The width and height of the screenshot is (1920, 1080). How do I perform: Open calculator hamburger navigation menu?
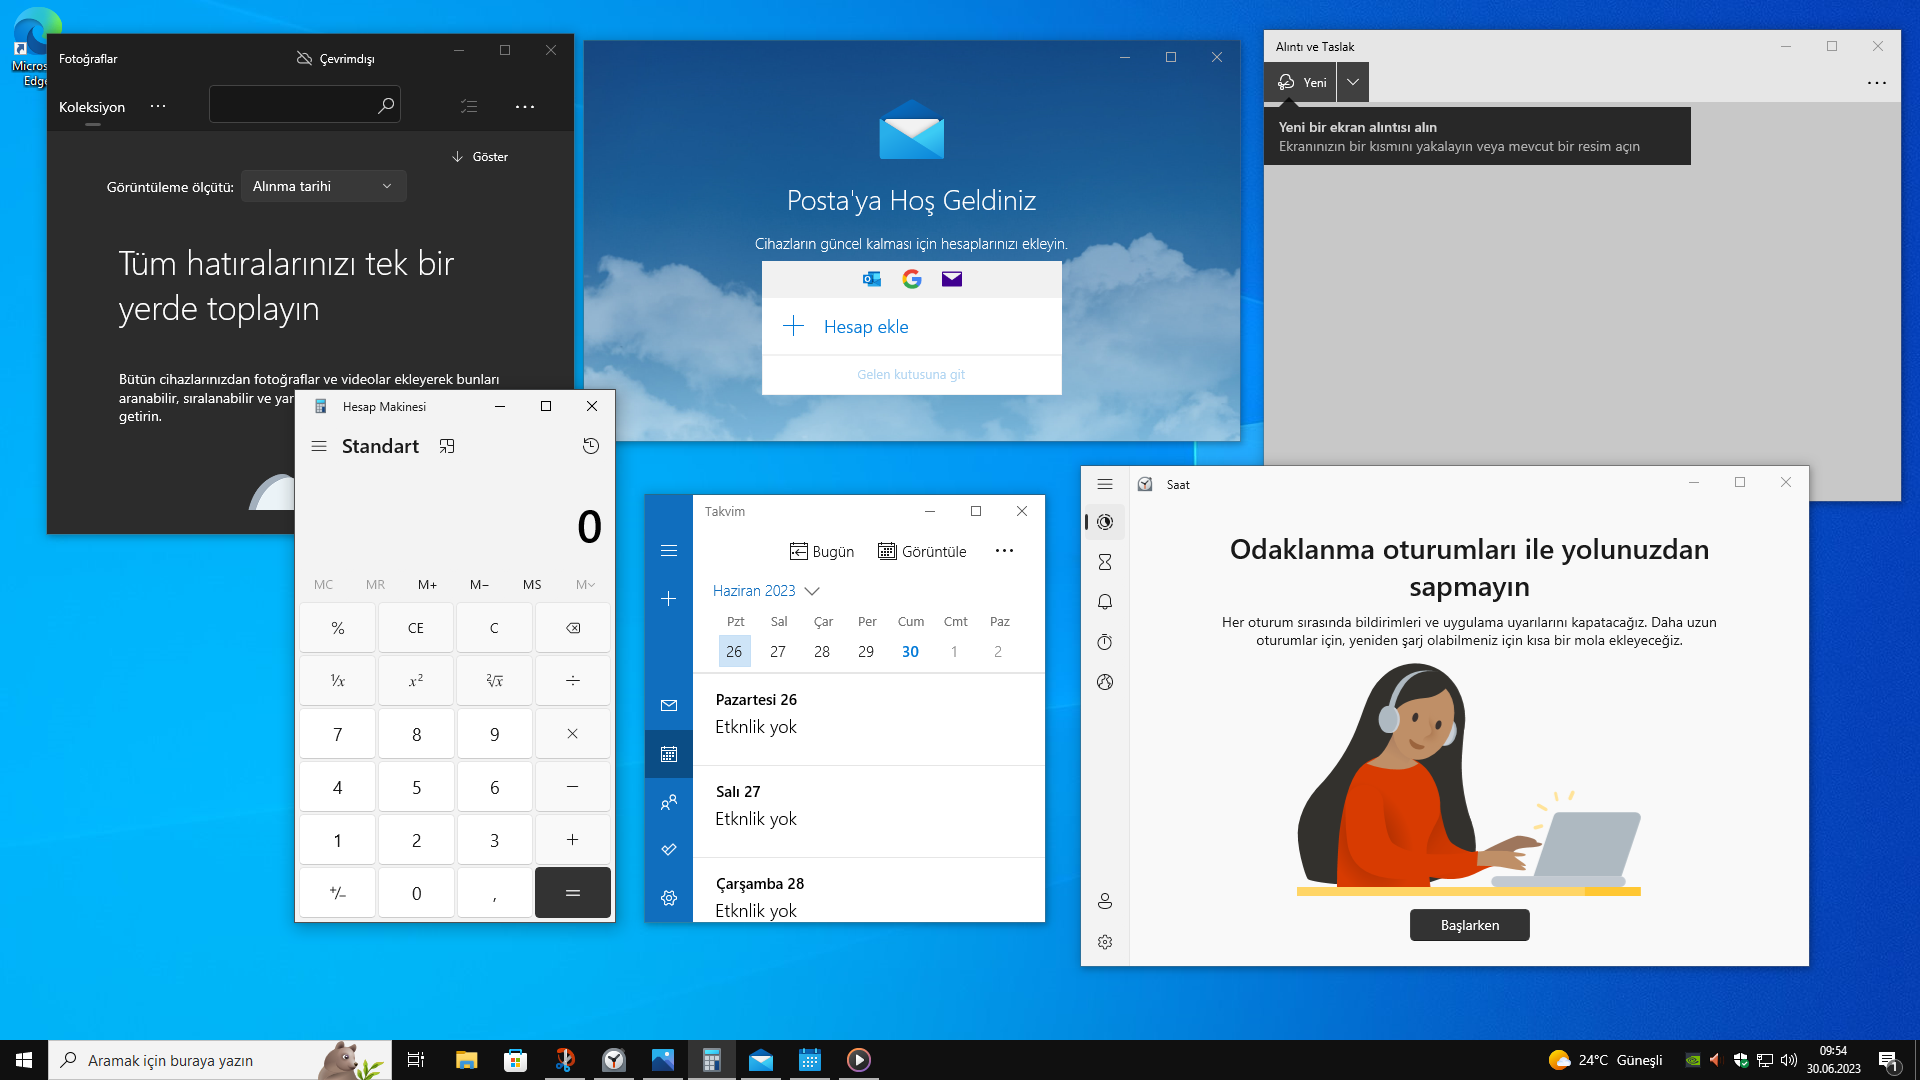click(319, 446)
